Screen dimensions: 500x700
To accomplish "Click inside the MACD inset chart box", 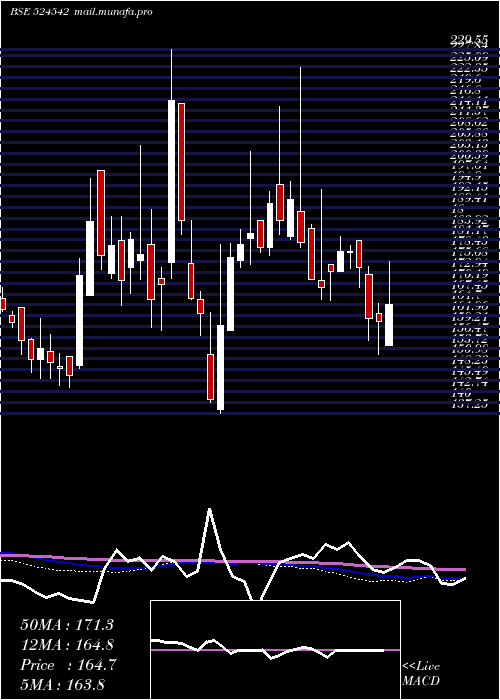I will click(x=275, y=650).
